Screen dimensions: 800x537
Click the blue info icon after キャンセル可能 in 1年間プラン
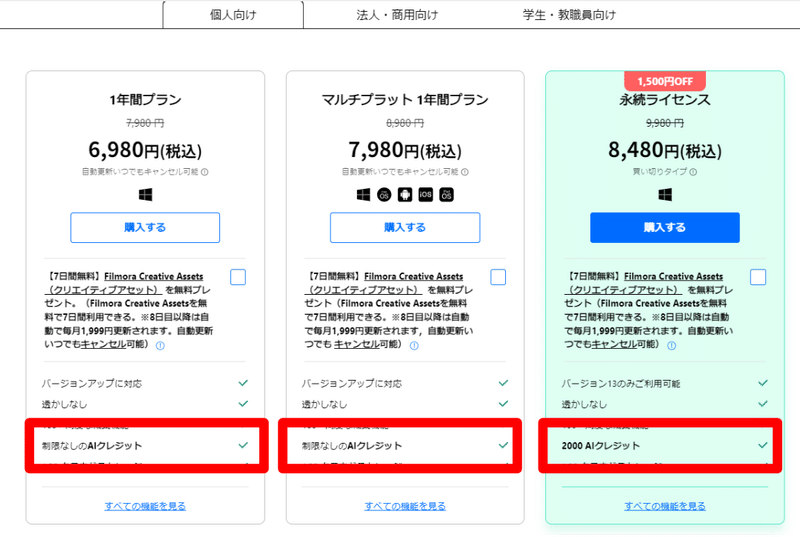point(160,346)
